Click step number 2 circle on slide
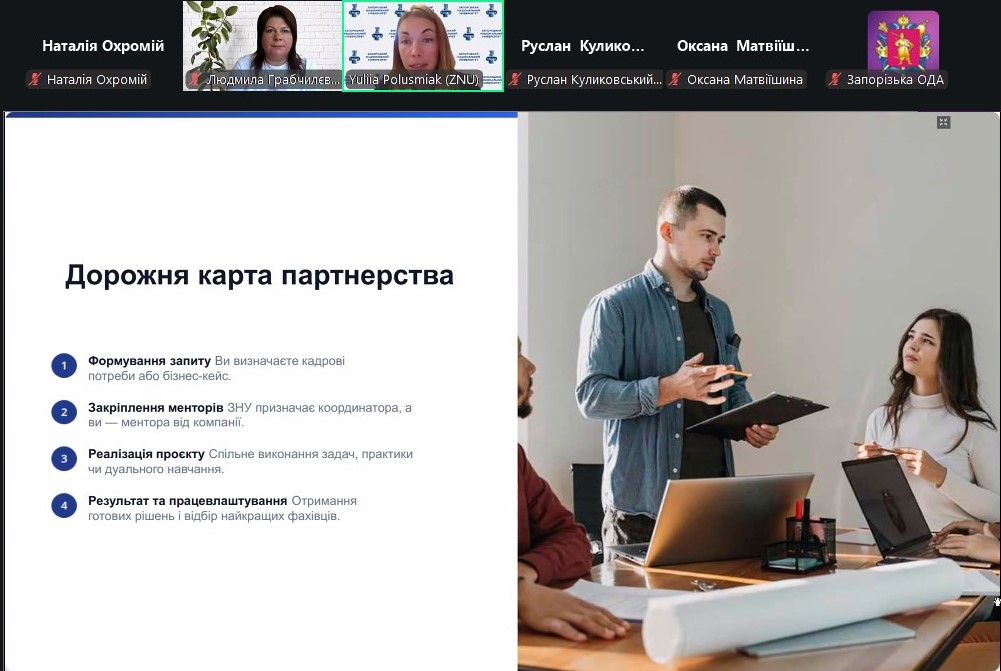The image size is (1001, 671). click(x=64, y=412)
